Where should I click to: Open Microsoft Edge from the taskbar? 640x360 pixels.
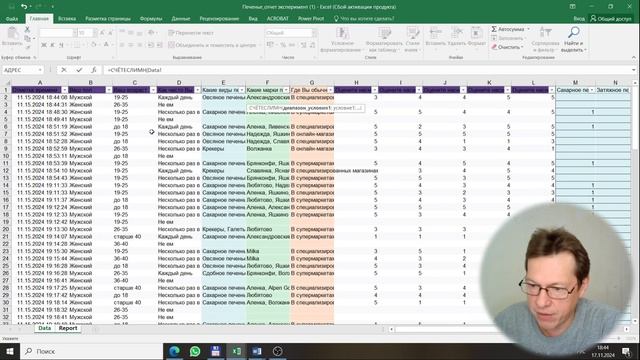[x=174, y=351]
